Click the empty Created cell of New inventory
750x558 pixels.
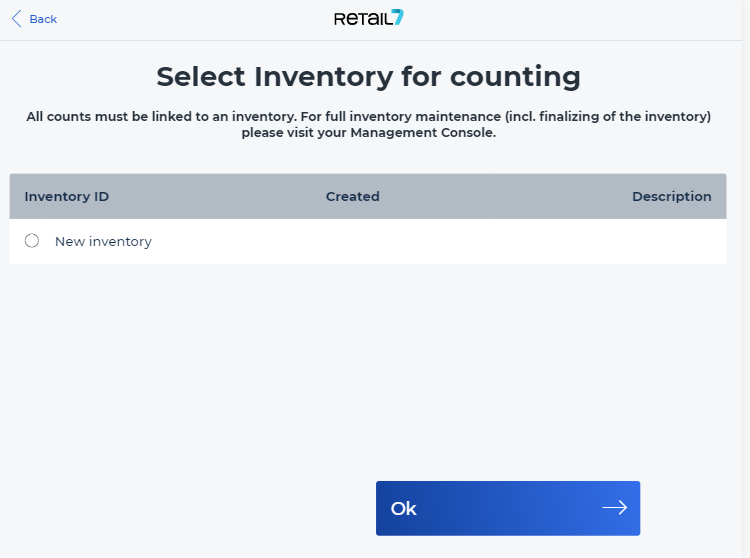pyautogui.click(x=401, y=241)
